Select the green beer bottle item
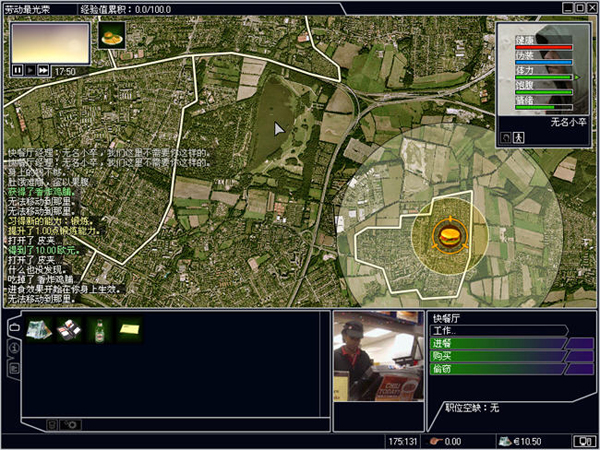Viewport: 600px width, 450px height. coord(99,329)
